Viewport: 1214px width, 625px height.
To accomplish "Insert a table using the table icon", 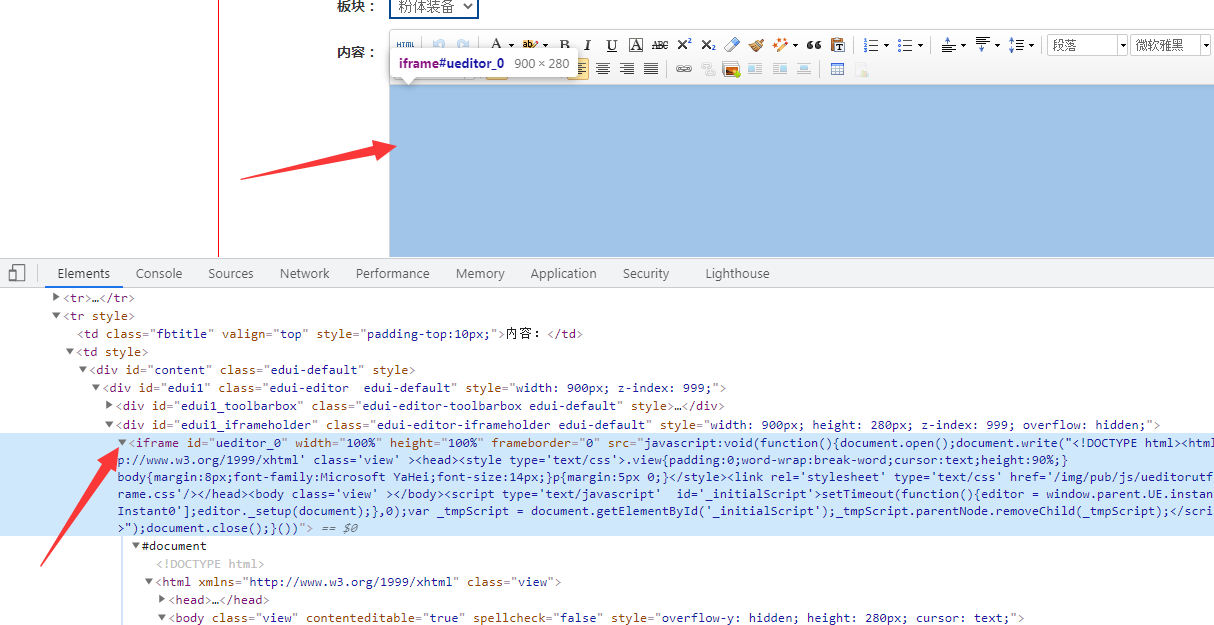I will point(836,67).
